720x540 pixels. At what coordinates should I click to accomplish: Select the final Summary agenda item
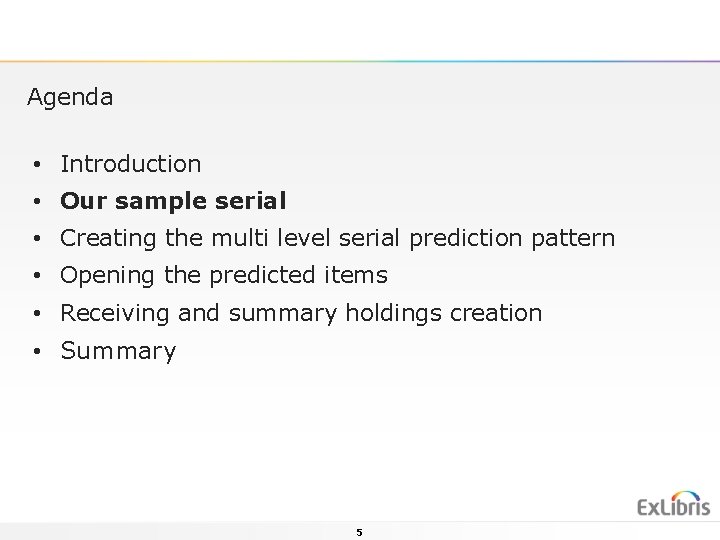click(x=118, y=351)
